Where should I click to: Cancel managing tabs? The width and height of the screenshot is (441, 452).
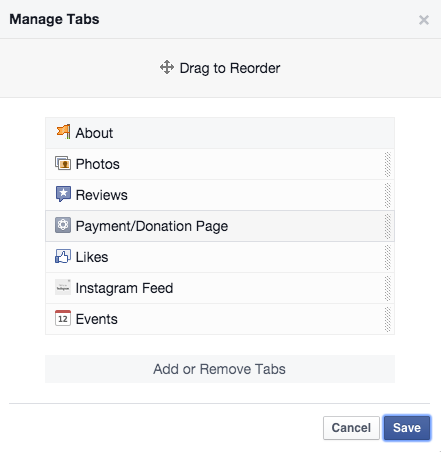[351, 428]
